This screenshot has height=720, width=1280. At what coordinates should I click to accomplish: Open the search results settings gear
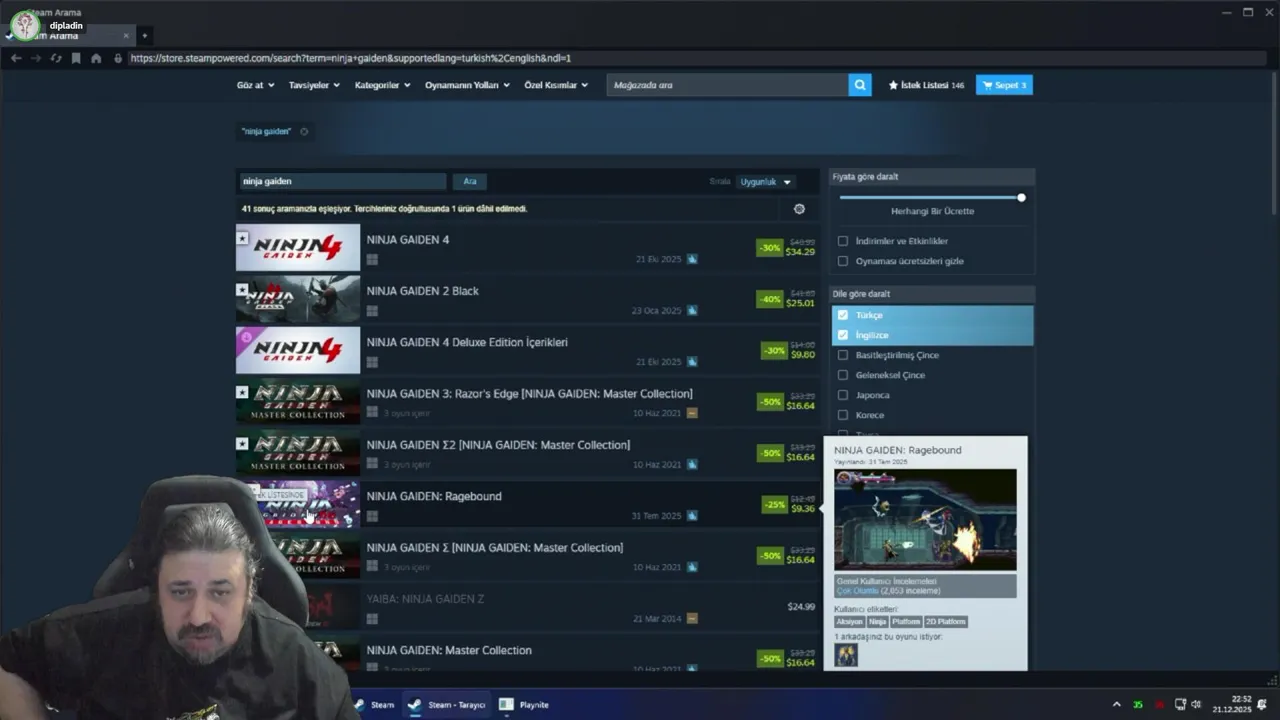pyautogui.click(x=799, y=209)
